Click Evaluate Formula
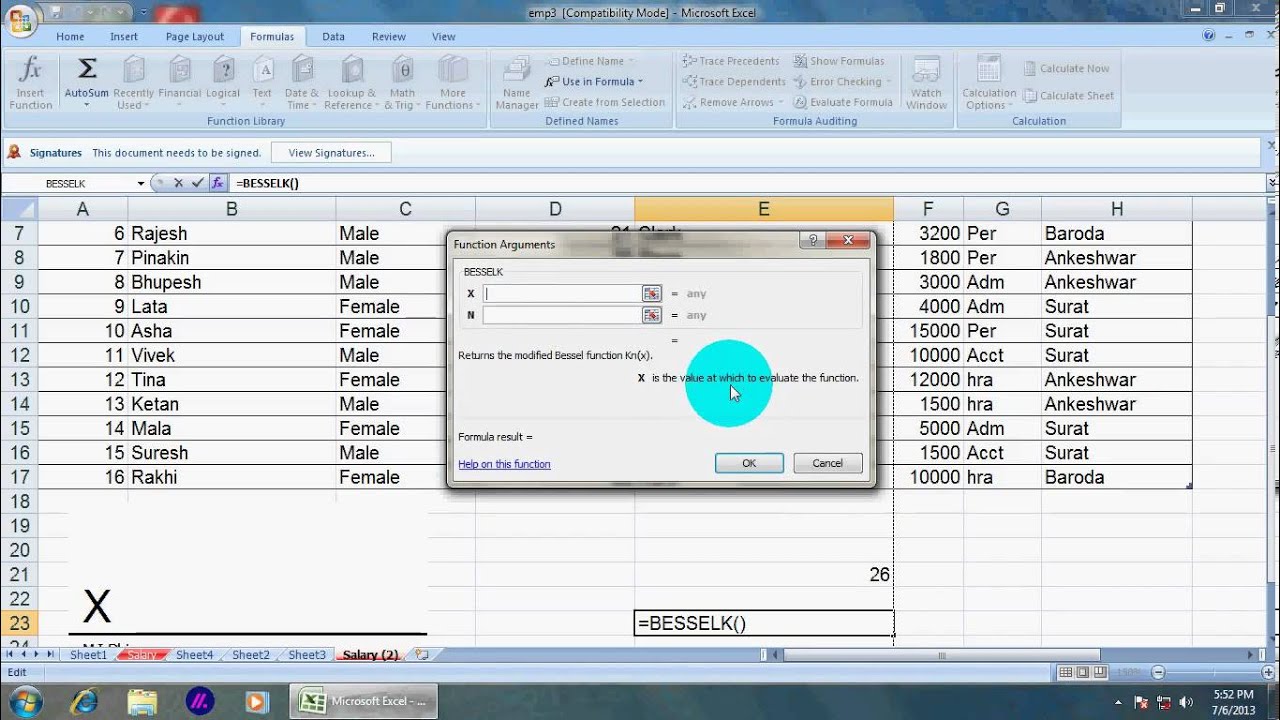The width and height of the screenshot is (1280, 720). (843, 102)
